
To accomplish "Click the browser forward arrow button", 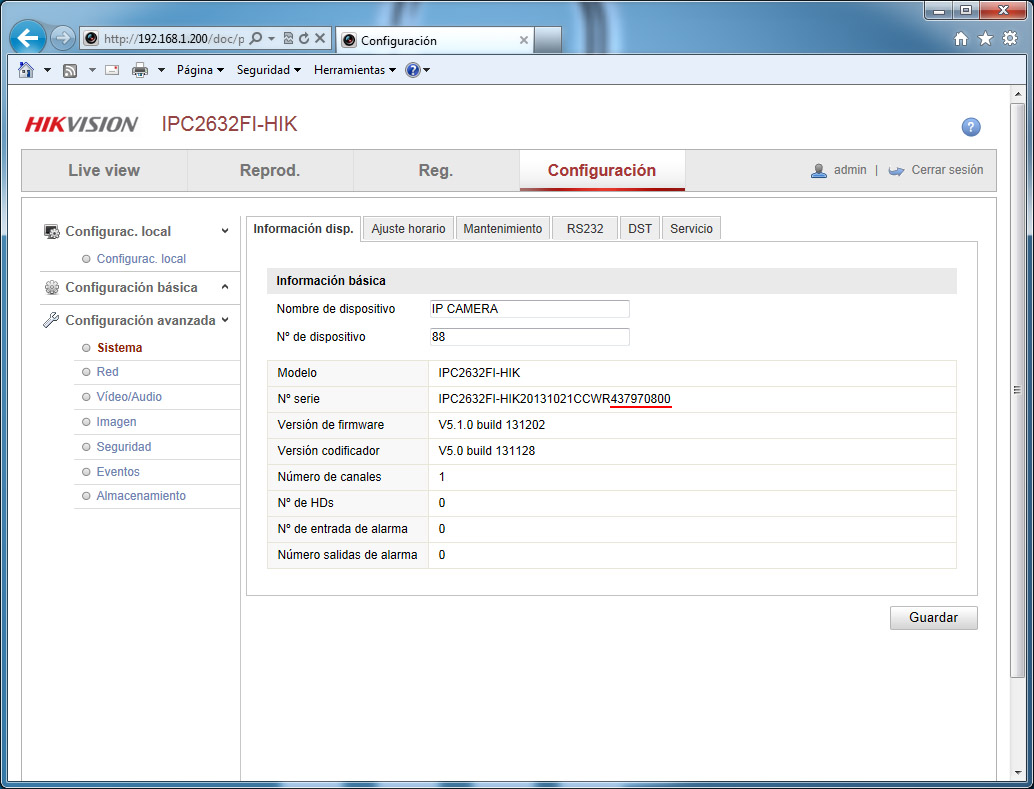I will 63,38.
